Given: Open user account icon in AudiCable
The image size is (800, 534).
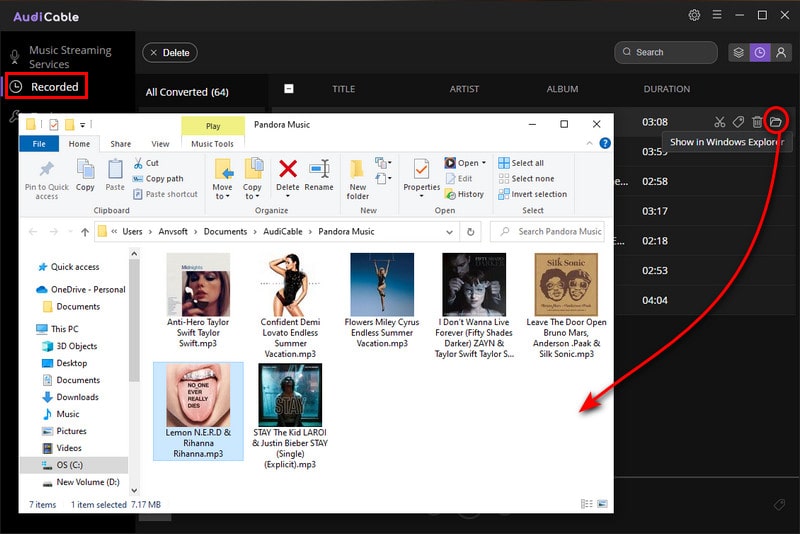Looking at the screenshot, I should point(781,53).
